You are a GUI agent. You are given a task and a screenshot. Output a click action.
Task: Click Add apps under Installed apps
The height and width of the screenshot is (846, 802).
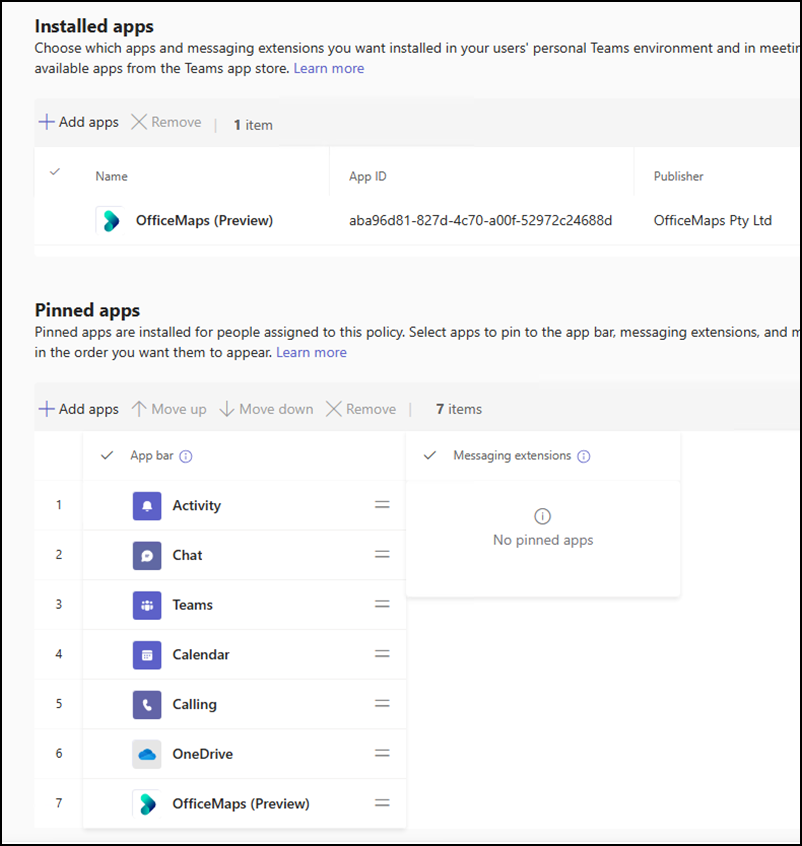point(79,122)
